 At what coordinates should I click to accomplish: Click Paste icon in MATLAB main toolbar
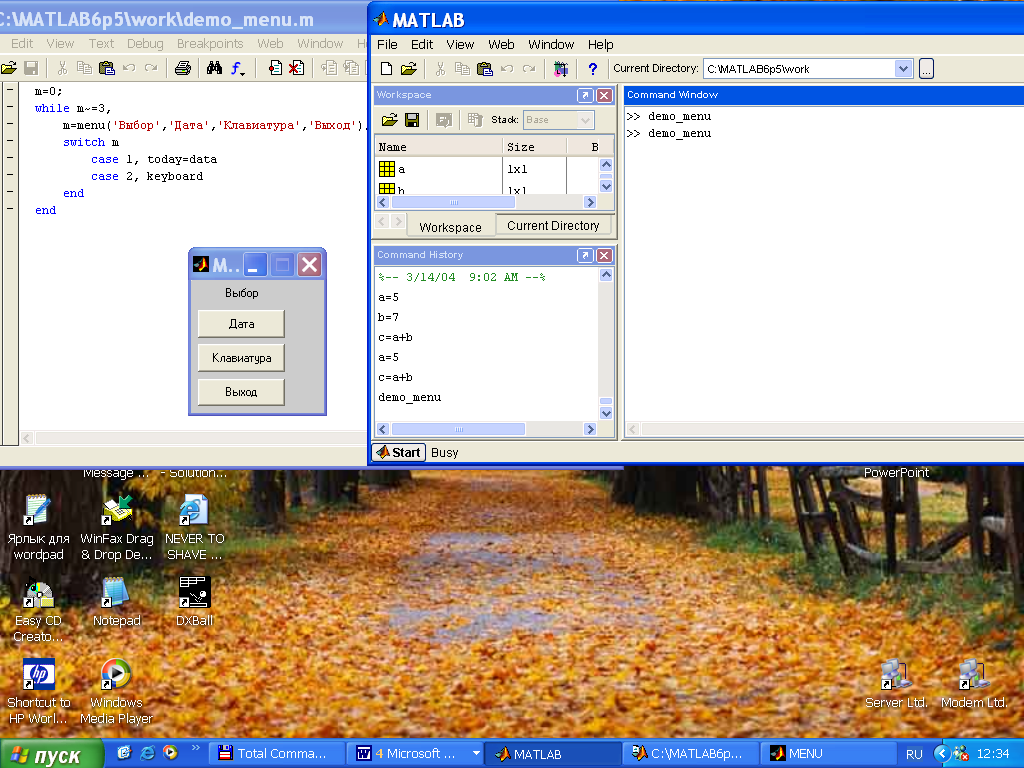coord(485,69)
